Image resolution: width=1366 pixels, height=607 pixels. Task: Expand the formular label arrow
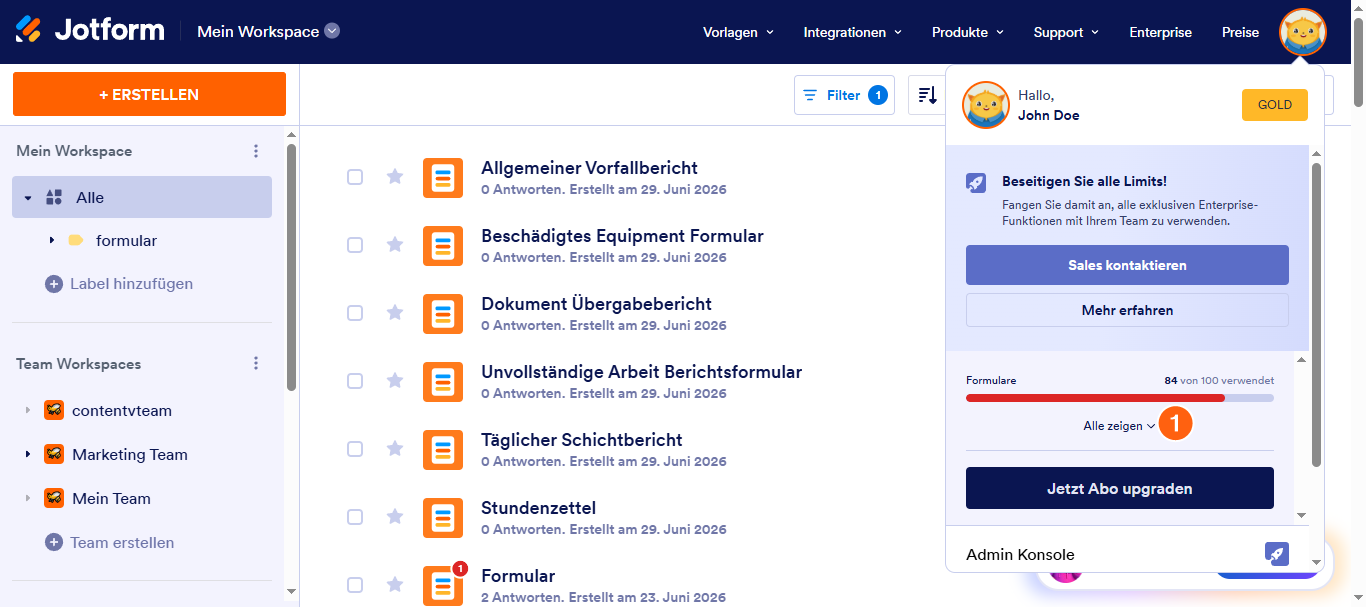point(51,241)
